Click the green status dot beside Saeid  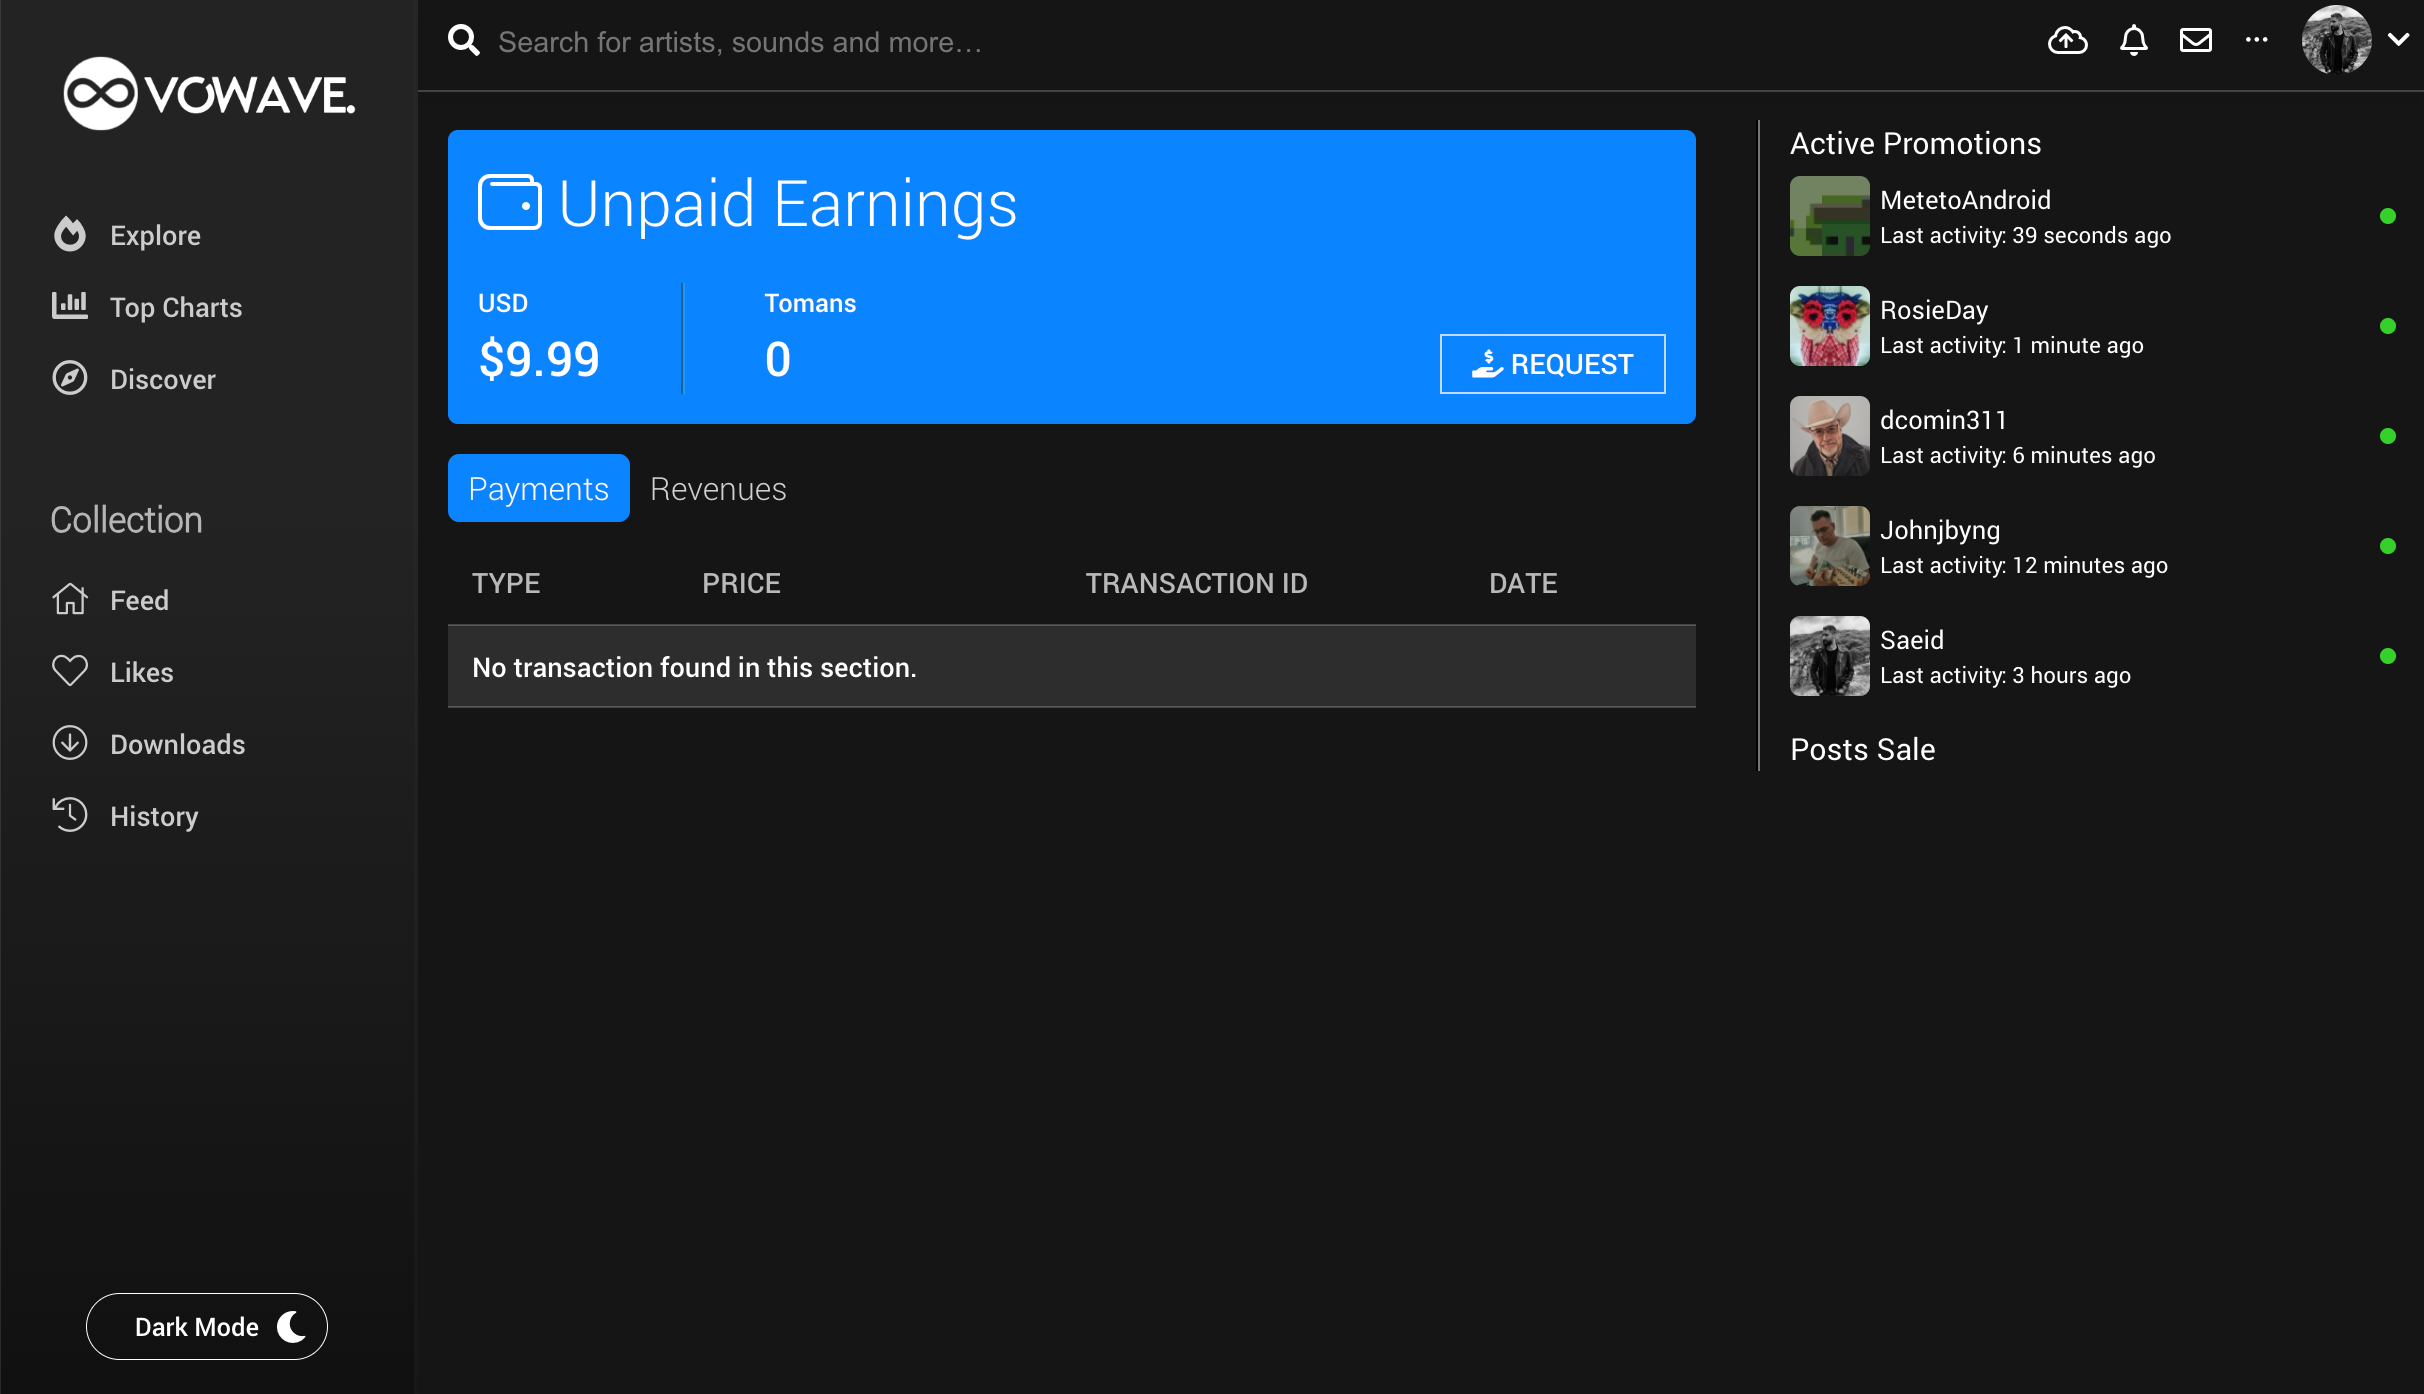(2390, 657)
